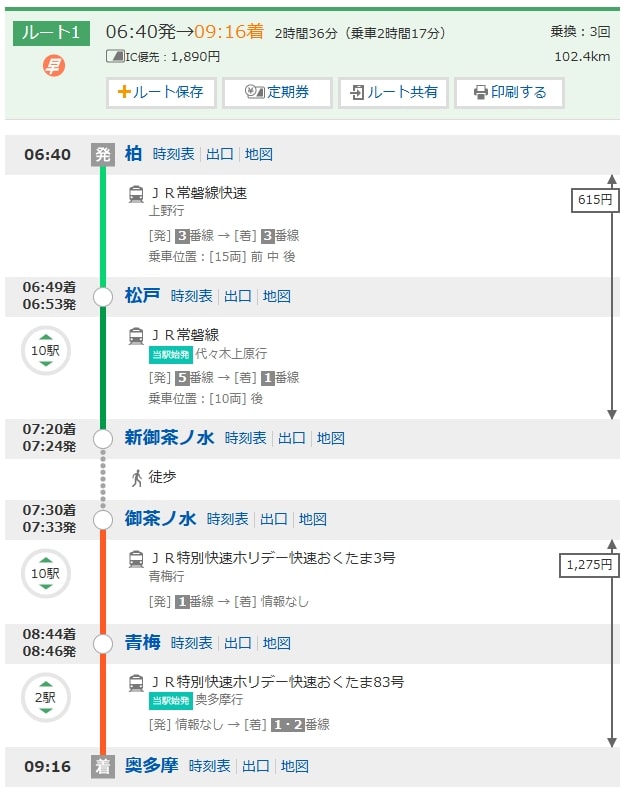The height and width of the screenshot is (795, 623).
Task: Expand the 10駅 stops between 松戸 and 新御茶ノ水
Action: coord(45,350)
